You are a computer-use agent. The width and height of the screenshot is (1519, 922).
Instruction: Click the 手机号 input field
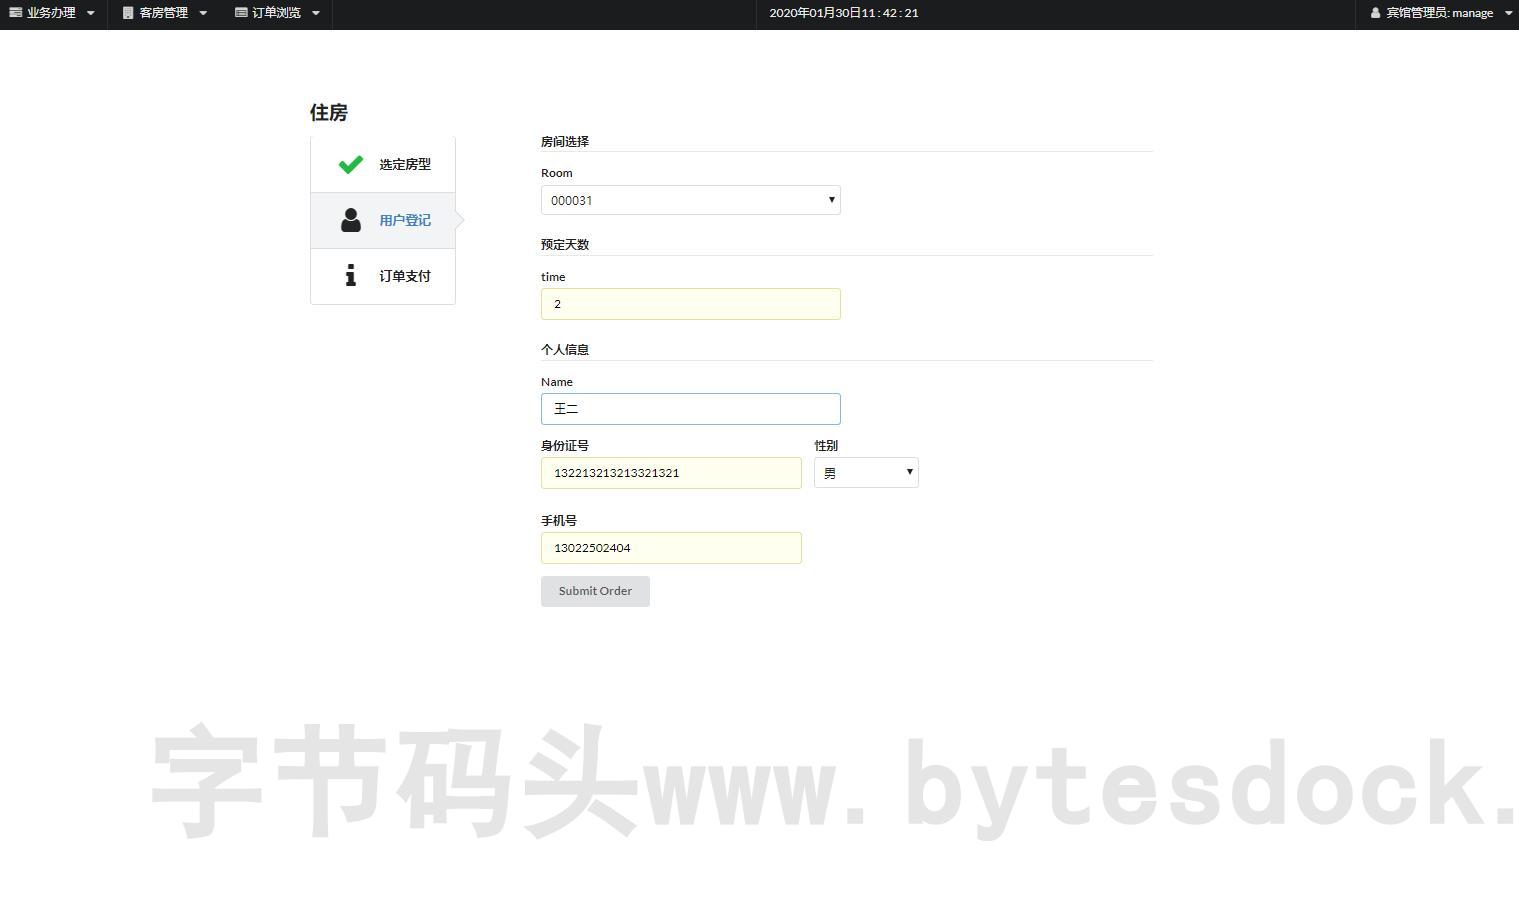click(x=671, y=548)
